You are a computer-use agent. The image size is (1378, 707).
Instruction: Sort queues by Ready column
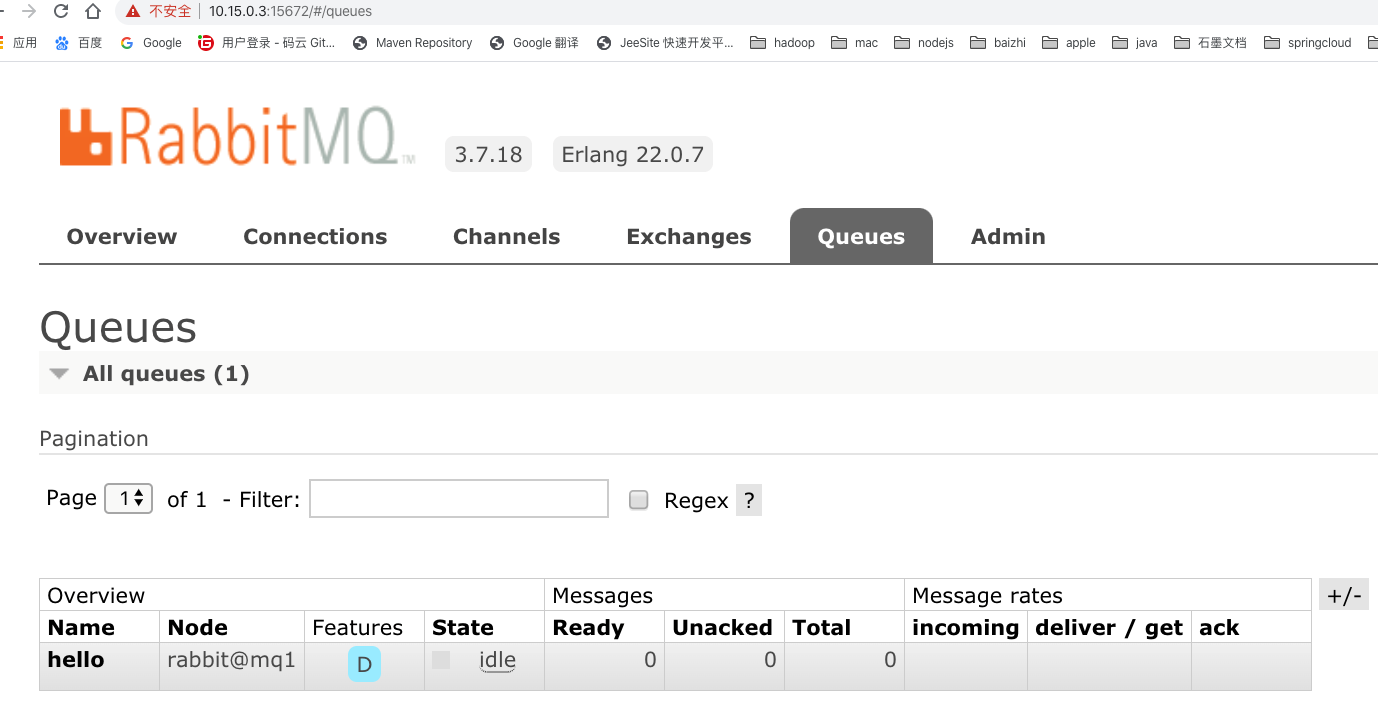pyautogui.click(x=588, y=628)
